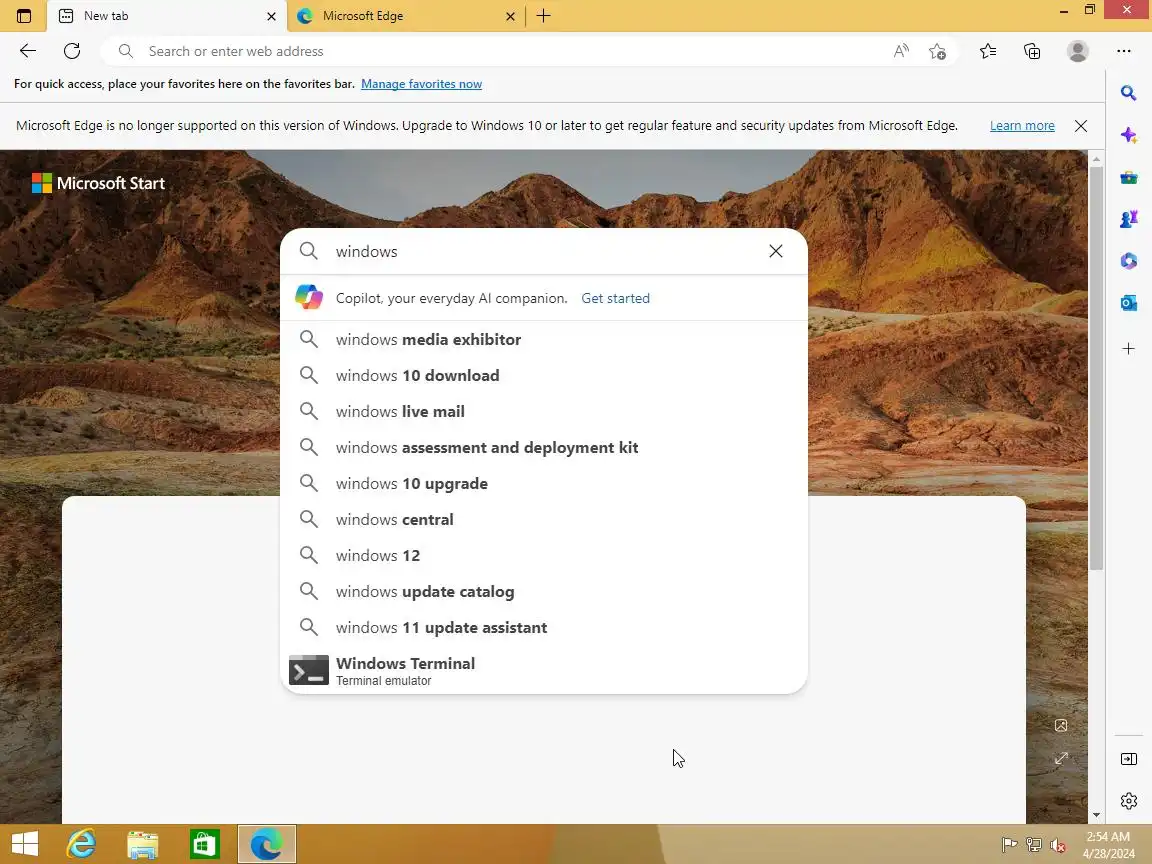
Task: Dismiss the unsupported Windows notification bar
Action: [1080, 126]
